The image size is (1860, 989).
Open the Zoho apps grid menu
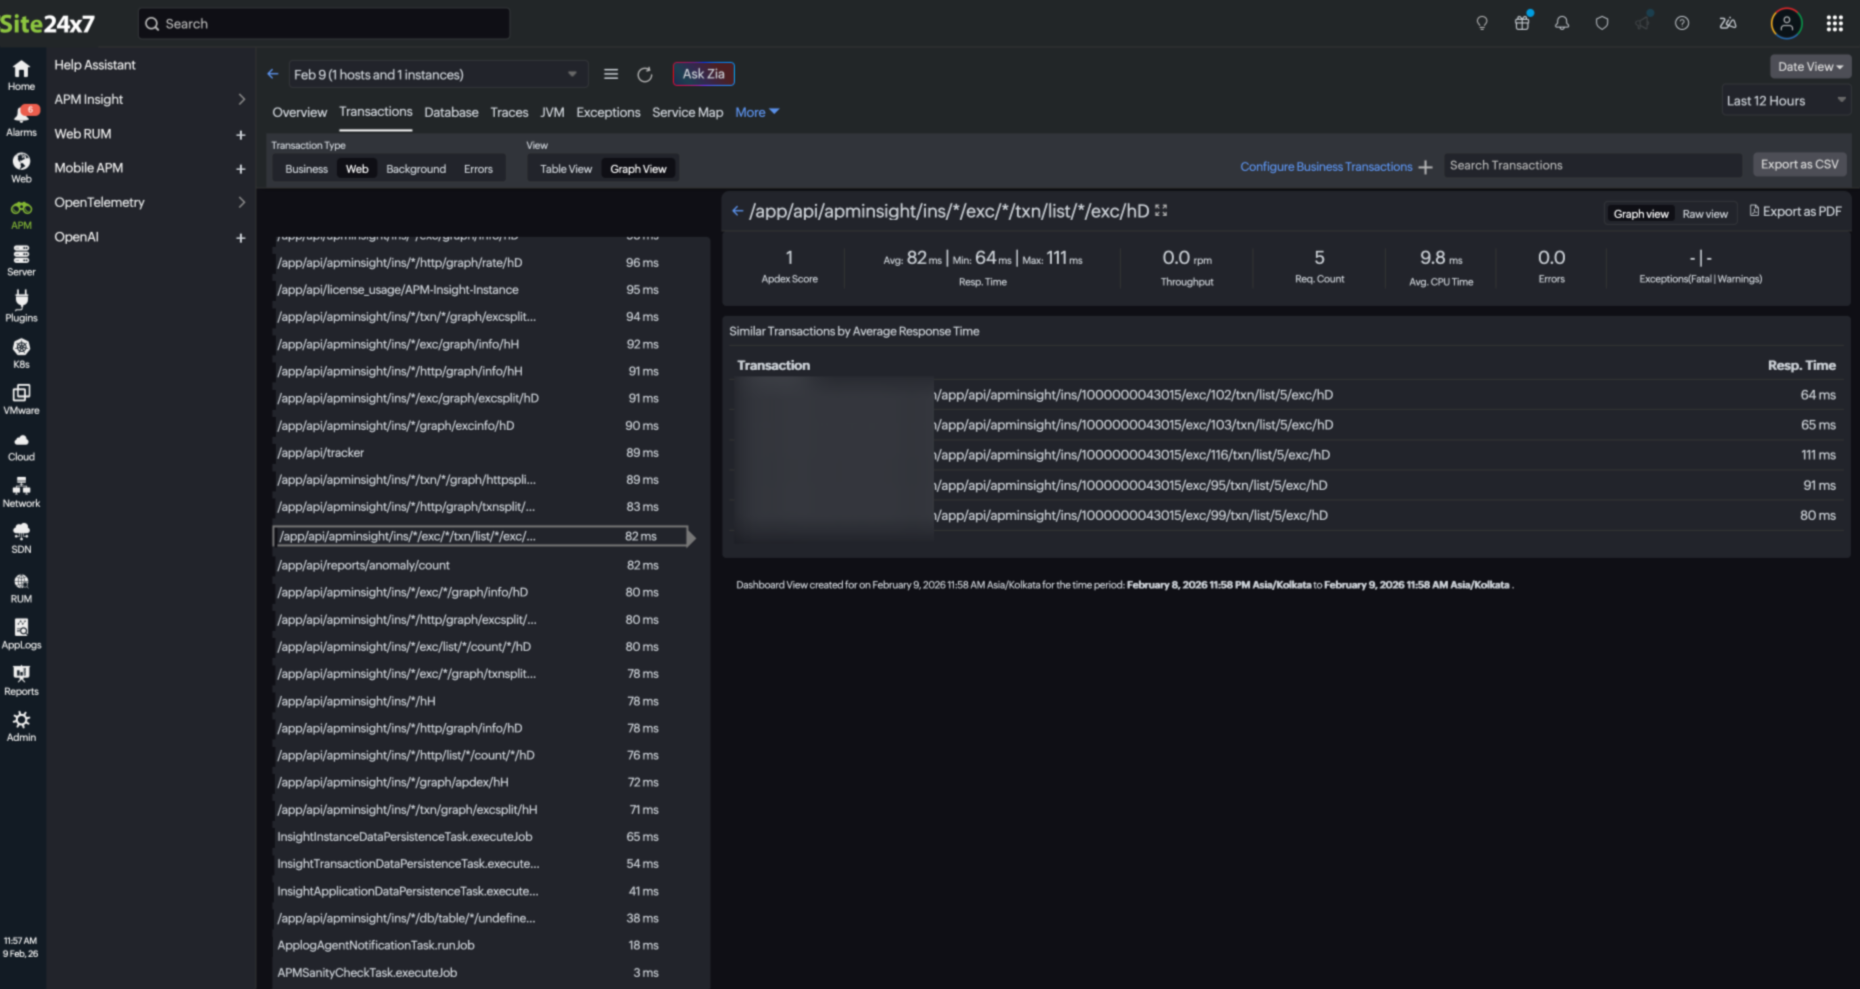click(x=1834, y=23)
